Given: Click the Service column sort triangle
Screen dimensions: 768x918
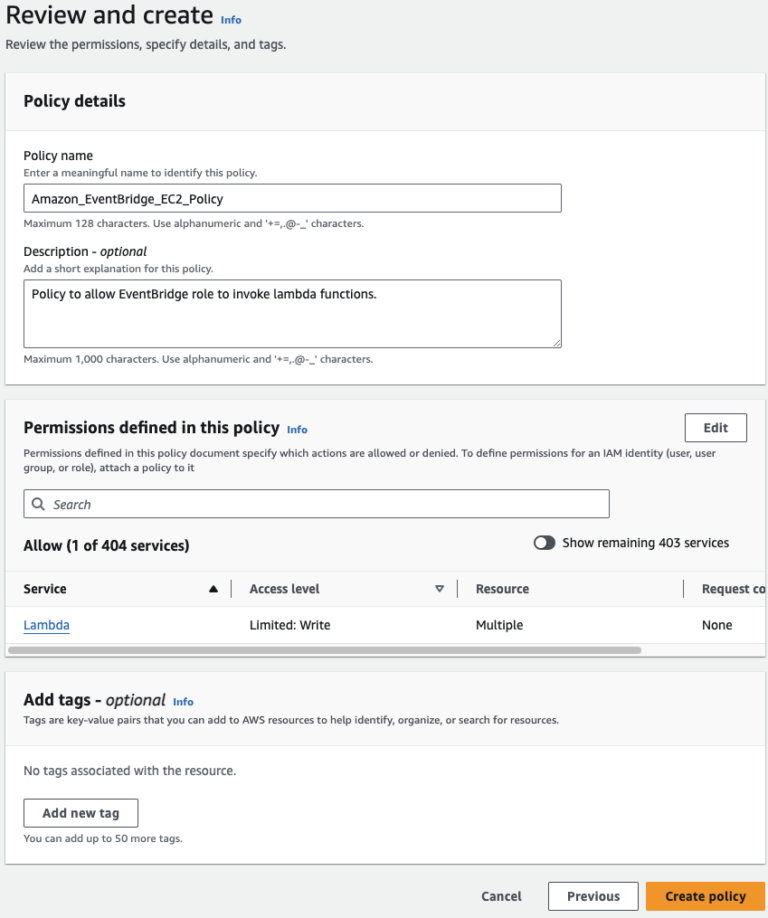Looking at the screenshot, I should click(213, 588).
